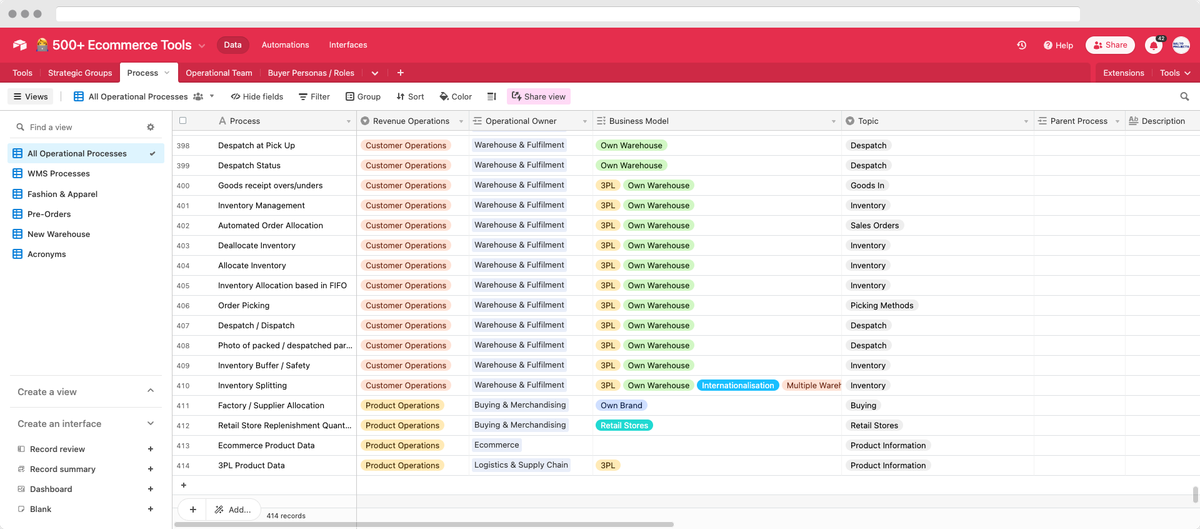The image size is (1200, 529).
Task: Open view settings gear in sidebar
Action: pyautogui.click(x=151, y=127)
